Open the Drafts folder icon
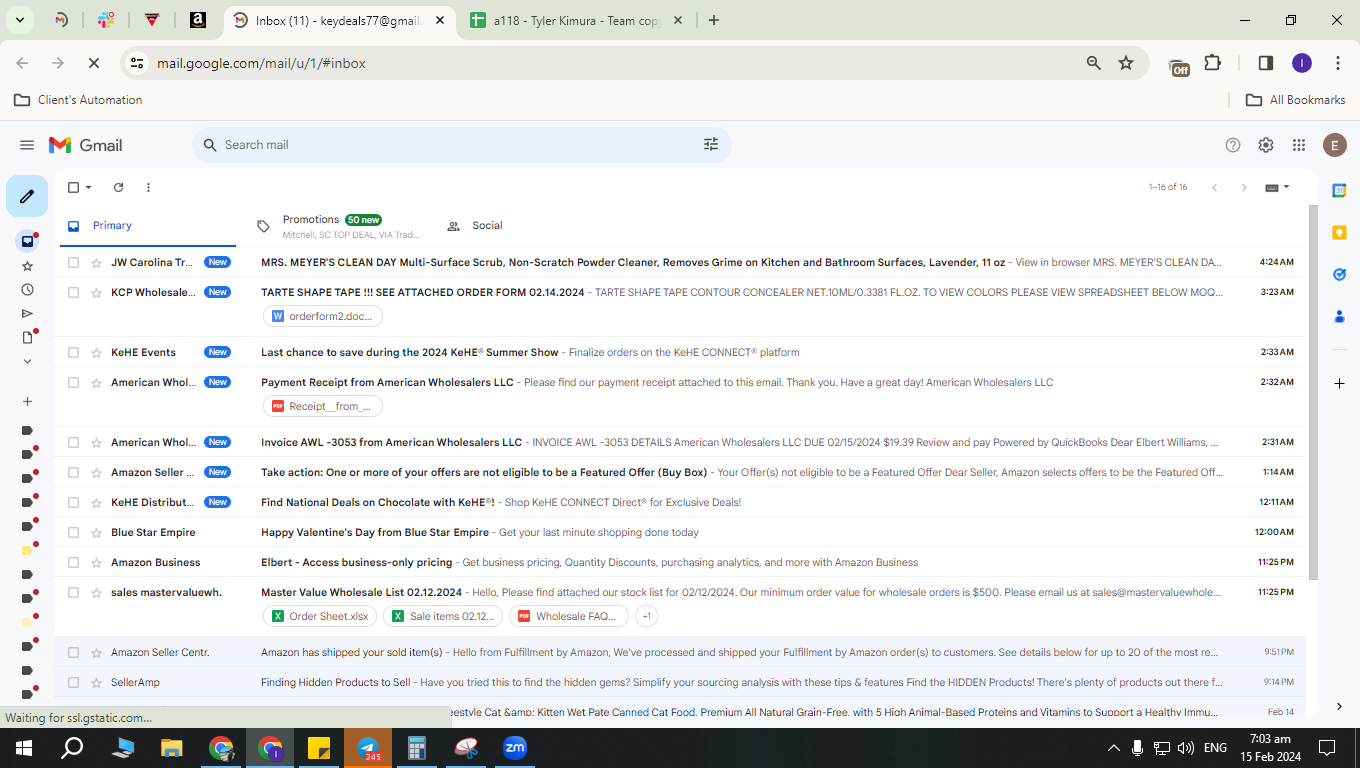This screenshot has height=768, width=1360. tap(27, 338)
